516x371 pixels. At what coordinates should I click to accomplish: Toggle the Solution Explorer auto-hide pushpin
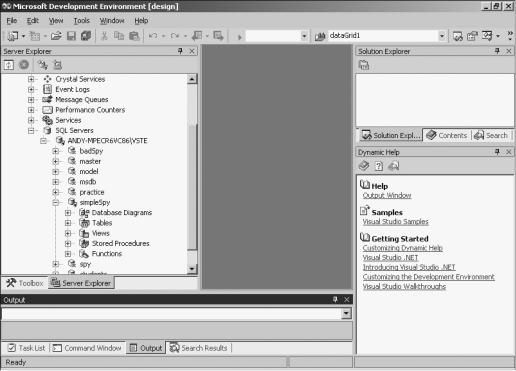(497, 51)
